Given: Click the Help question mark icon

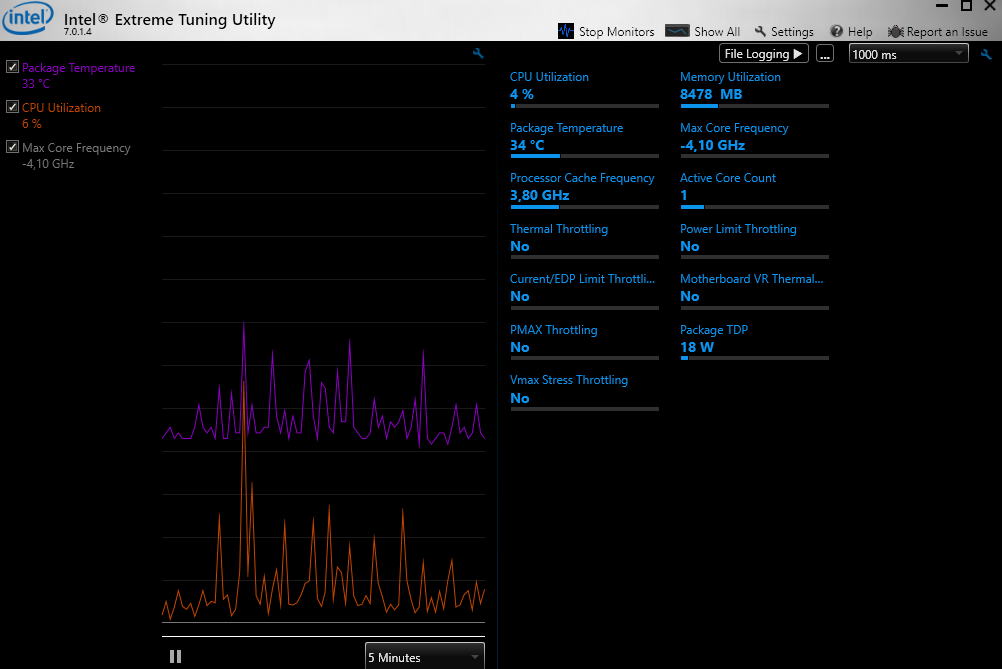Looking at the screenshot, I should pos(836,31).
